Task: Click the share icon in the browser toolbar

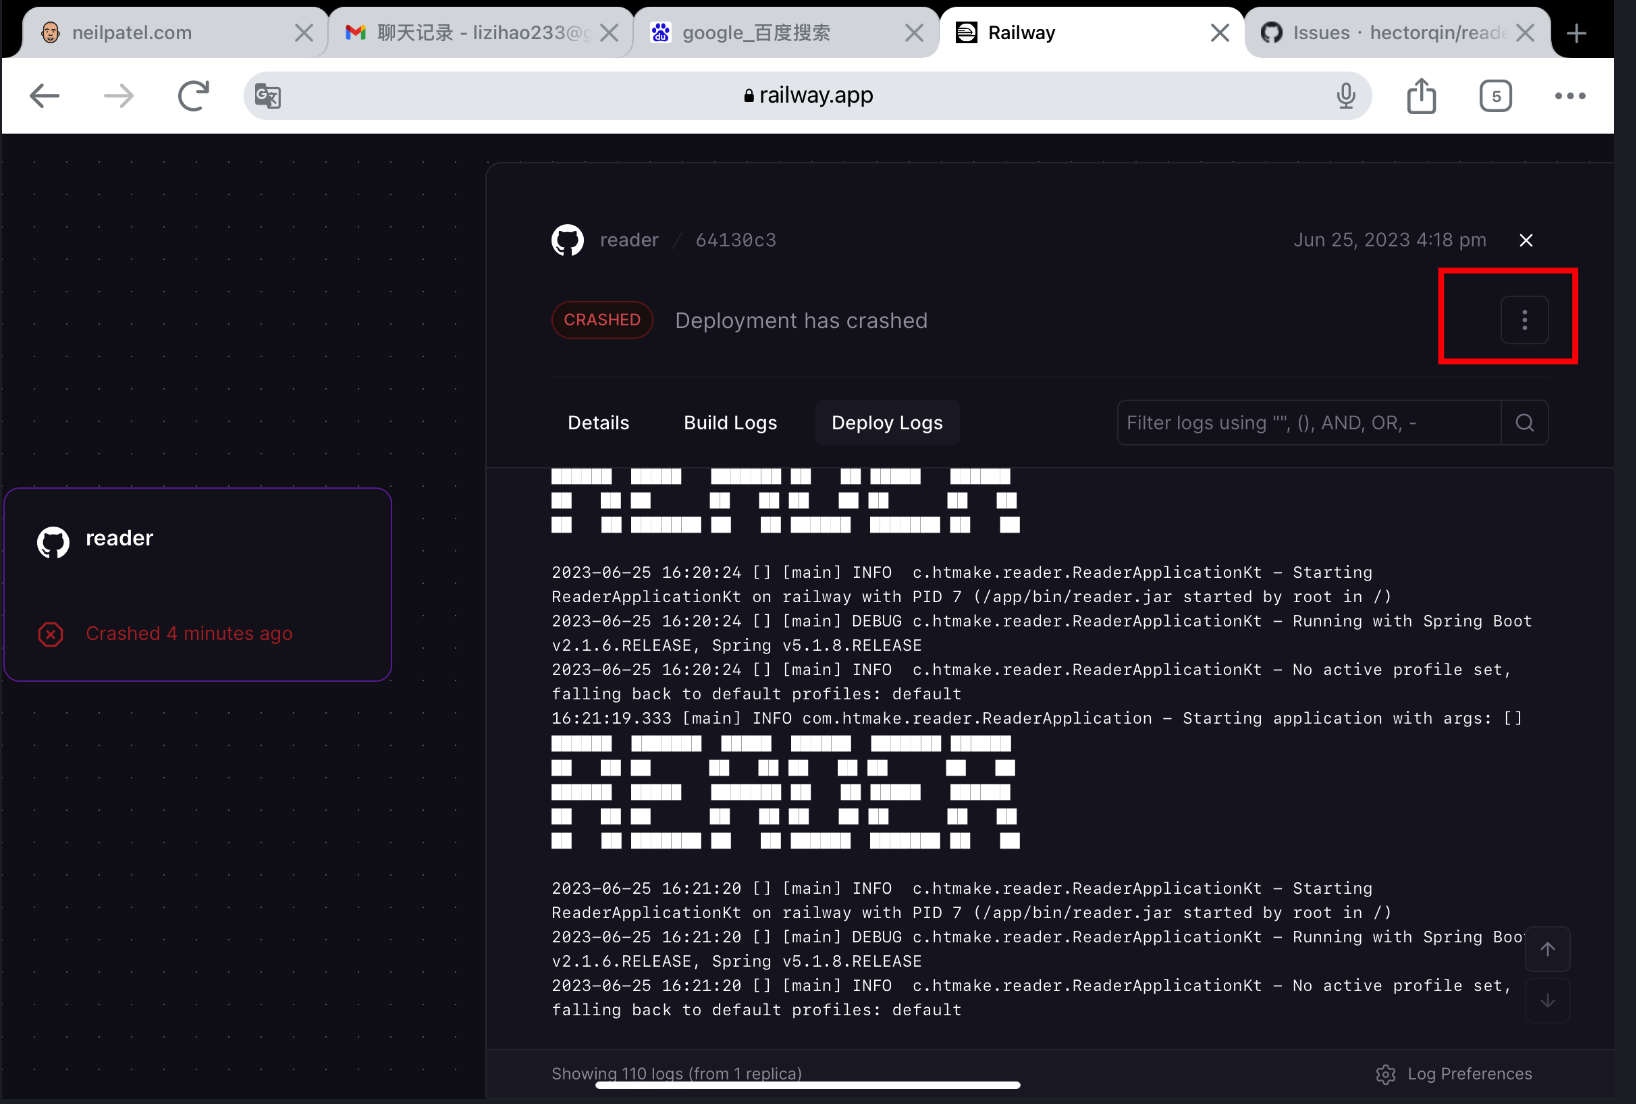Action: [x=1420, y=95]
